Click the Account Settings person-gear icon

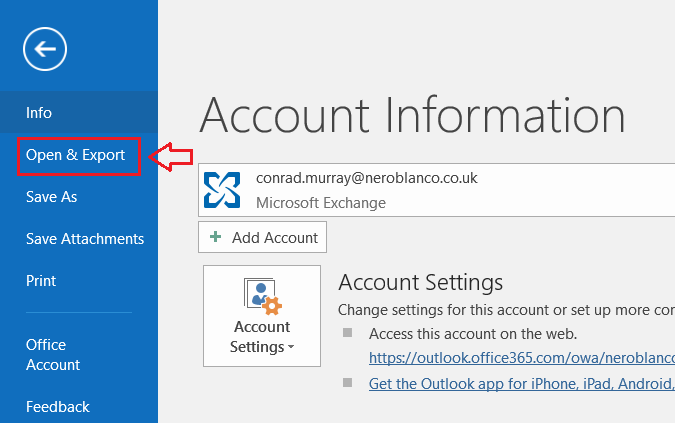point(263,296)
